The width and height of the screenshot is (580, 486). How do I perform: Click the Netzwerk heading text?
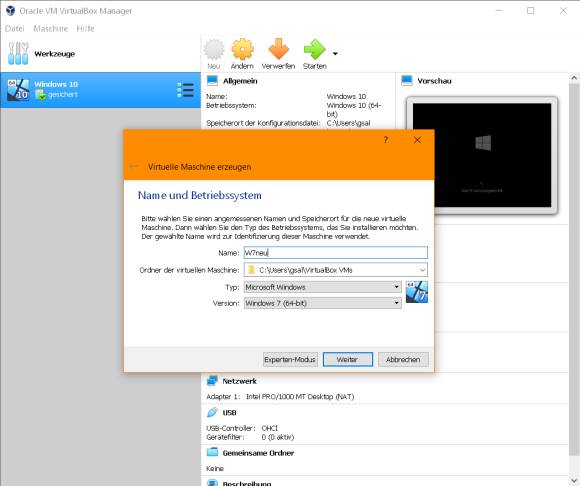click(x=239, y=381)
